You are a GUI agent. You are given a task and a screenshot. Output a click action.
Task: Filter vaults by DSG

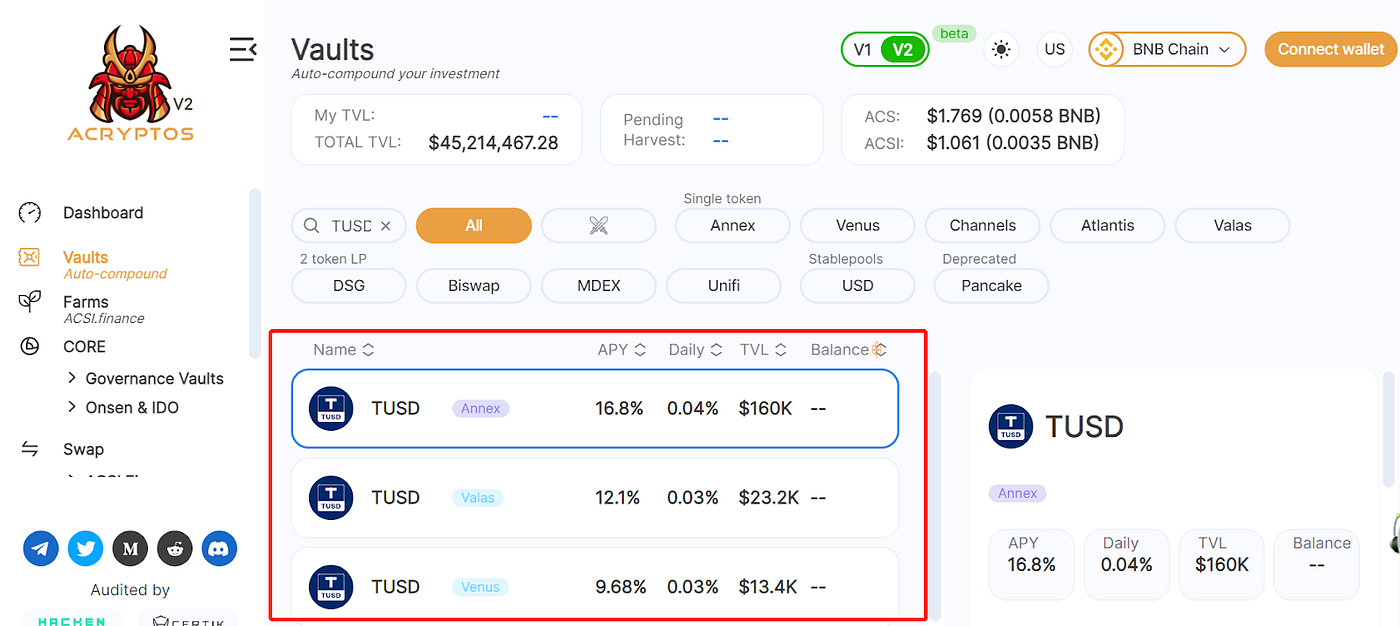[x=349, y=286]
